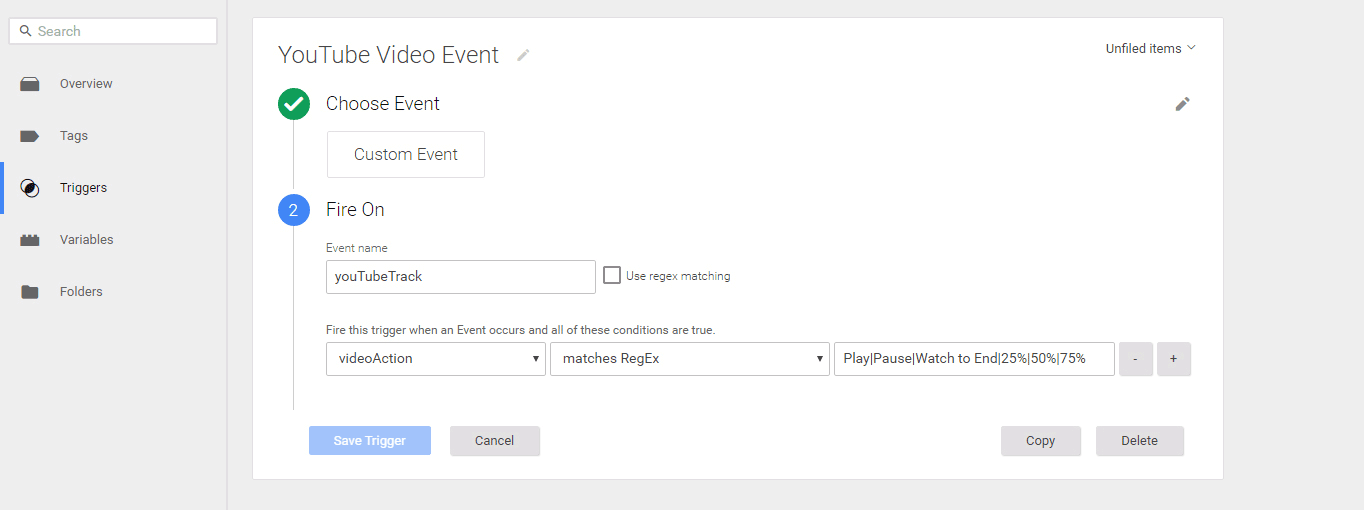The image size is (1364, 510).
Task: Open Overview in sidebar
Action: click(86, 84)
